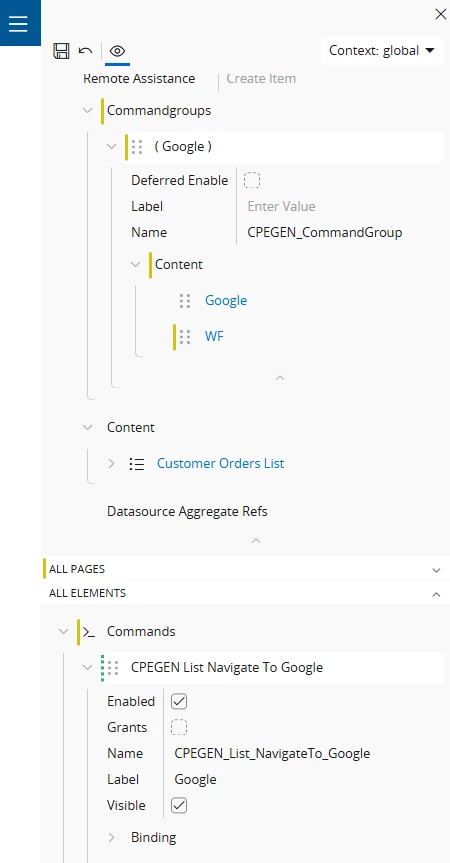Check the Grants checkbox
This screenshot has height=863, width=450.
(x=179, y=727)
